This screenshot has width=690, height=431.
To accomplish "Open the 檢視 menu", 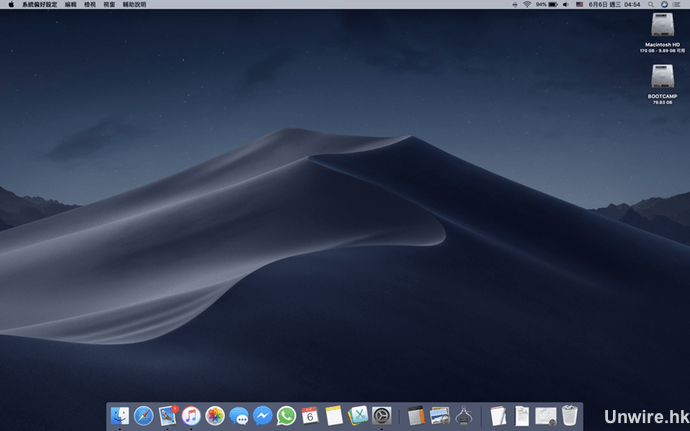I will point(90,4).
